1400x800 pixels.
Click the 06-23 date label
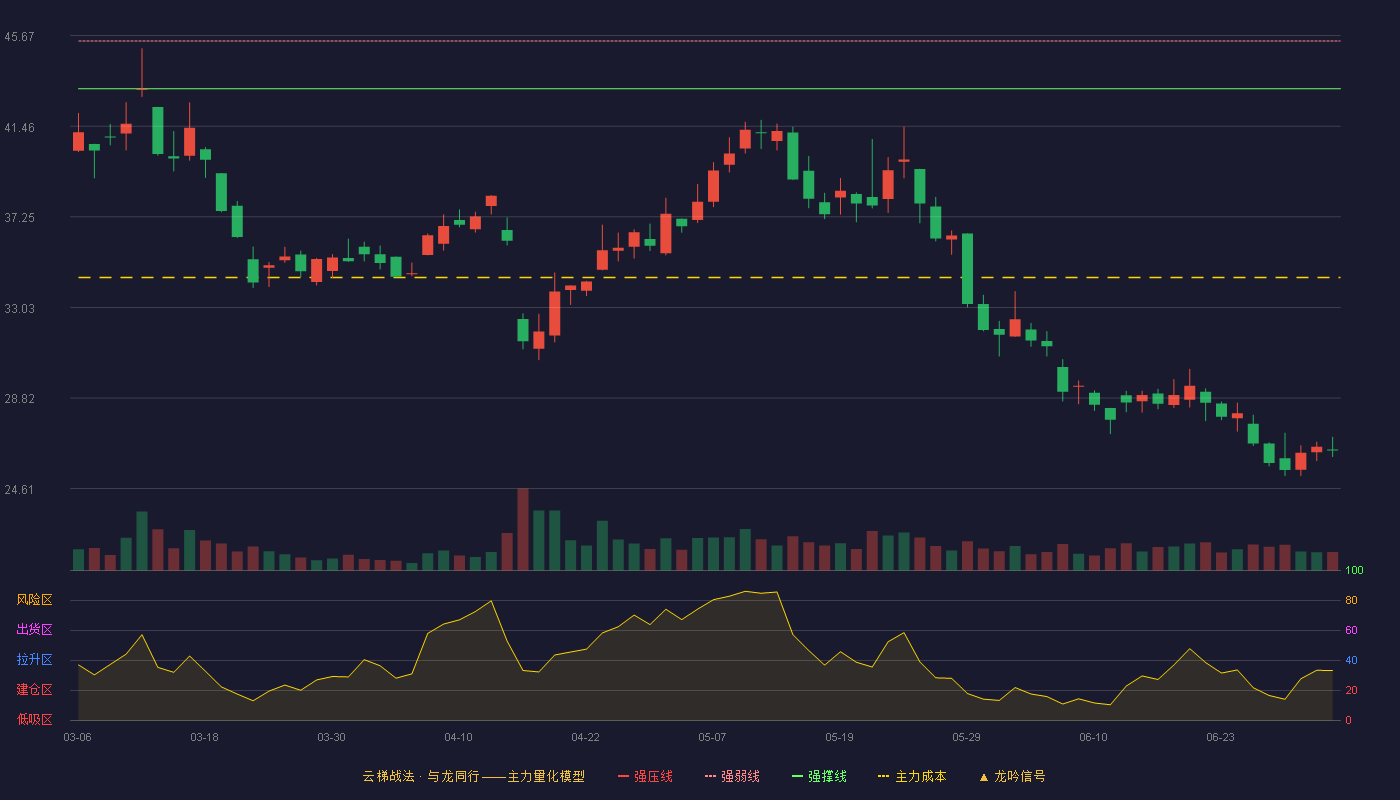(1220, 737)
